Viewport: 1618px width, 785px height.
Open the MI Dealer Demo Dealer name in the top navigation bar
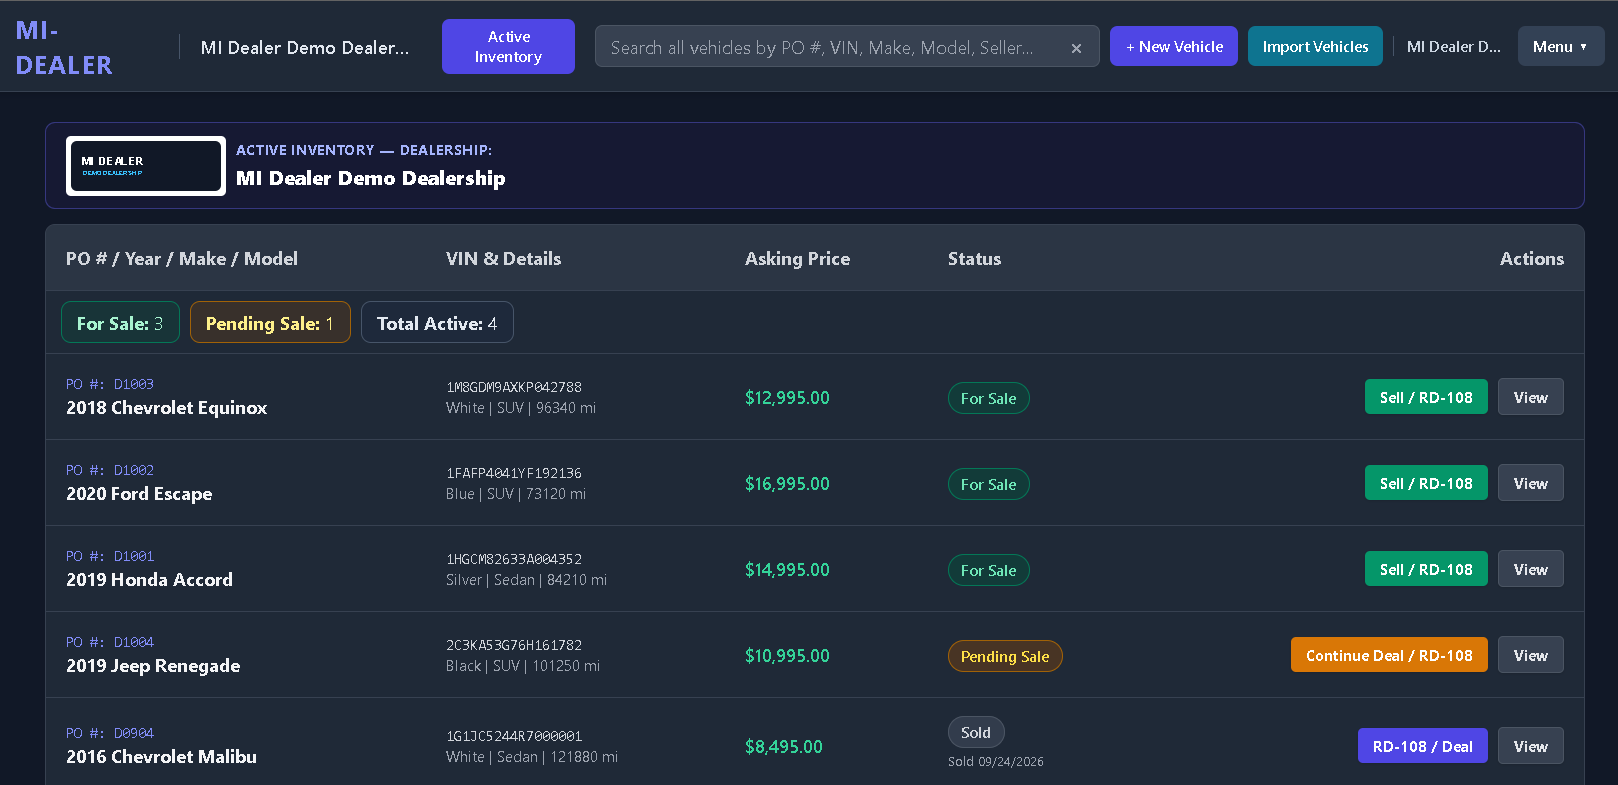305,47
